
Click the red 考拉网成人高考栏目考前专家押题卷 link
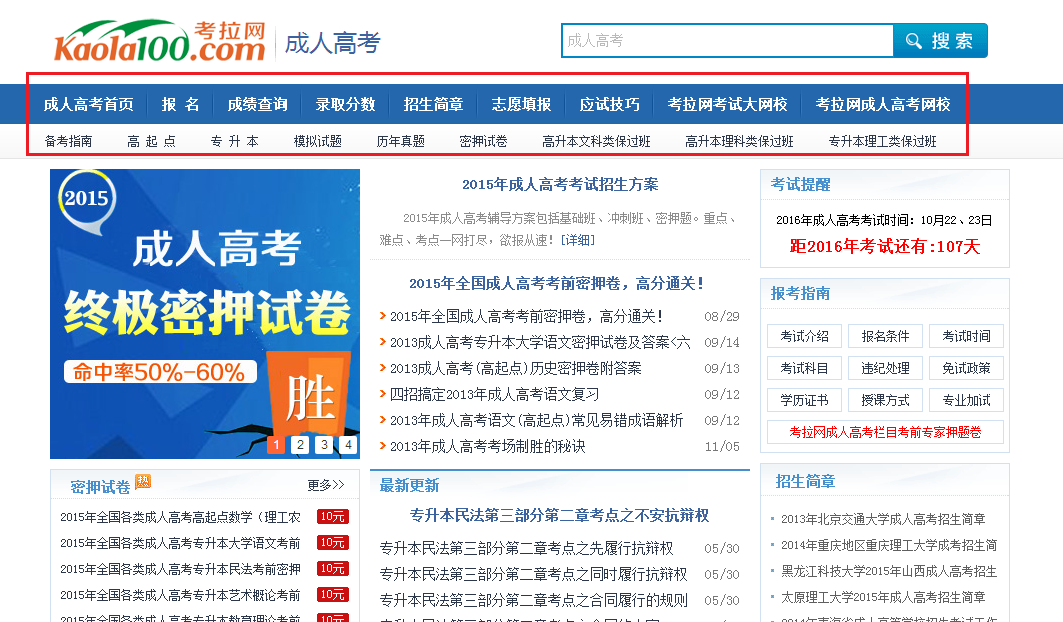[x=885, y=432]
